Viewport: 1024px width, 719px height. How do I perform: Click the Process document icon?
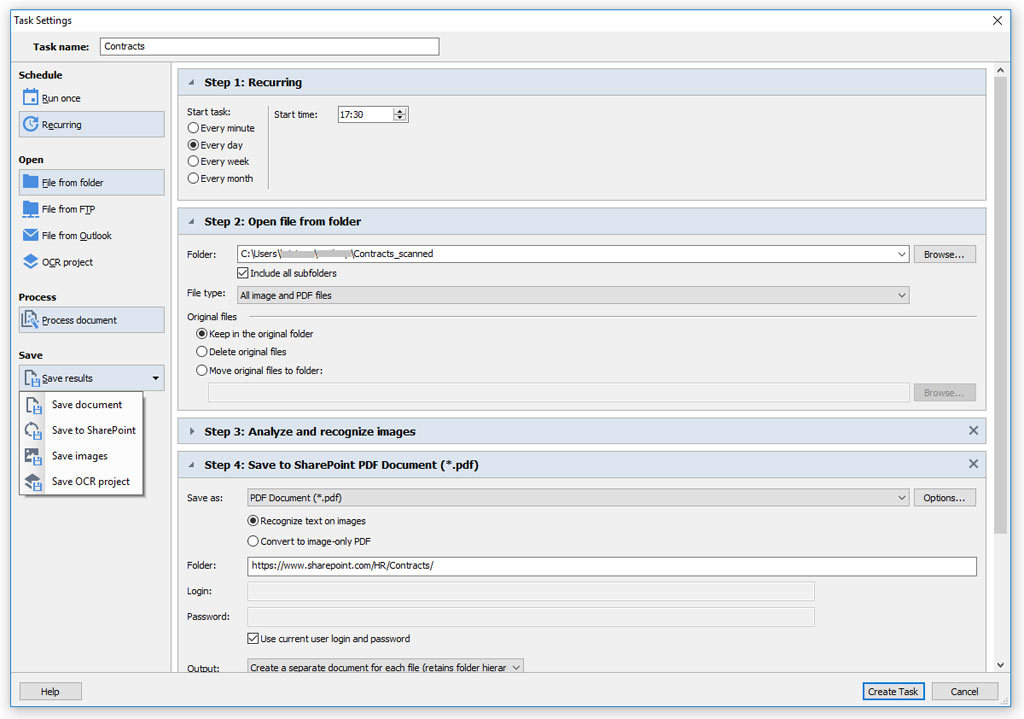(x=30, y=320)
